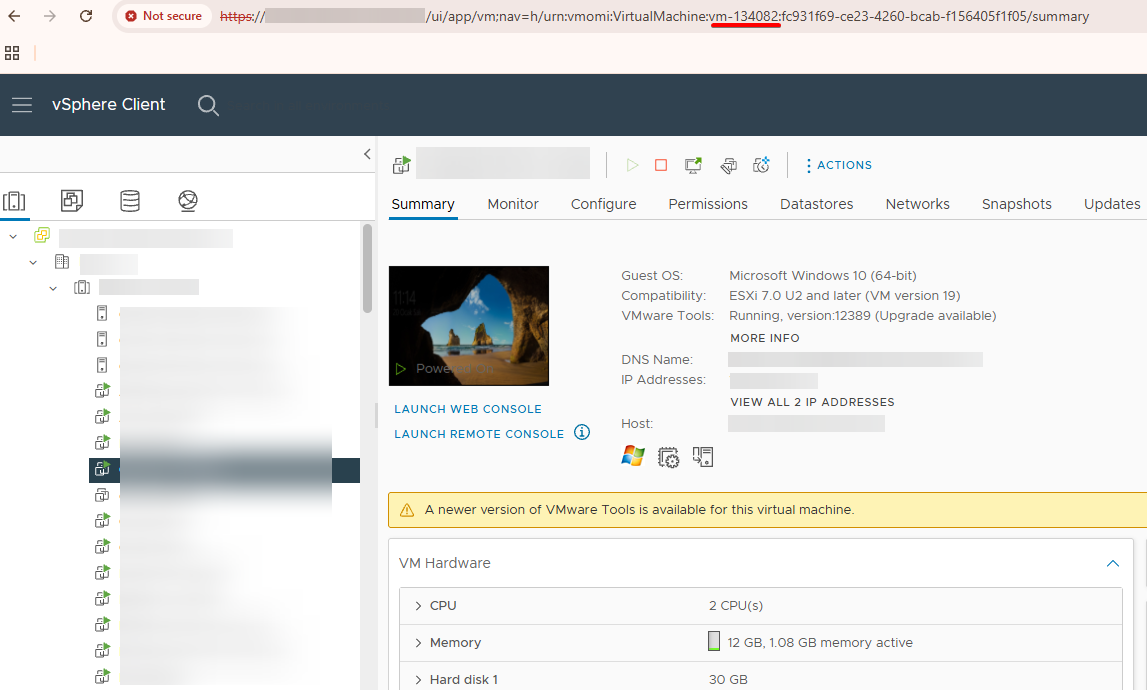Open the Configure tab
This screenshot has height=690, width=1147.
tap(603, 204)
